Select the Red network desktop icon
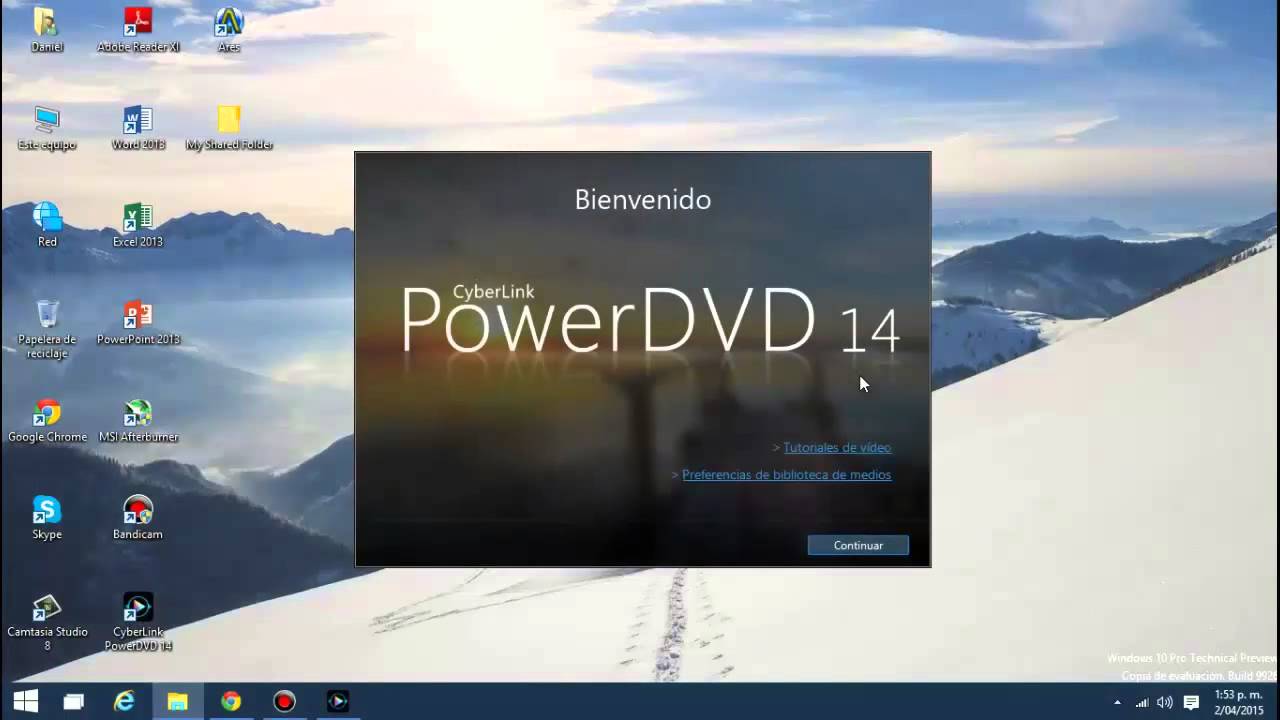The height and width of the screenshot is (720, 1280). (47, 225)
